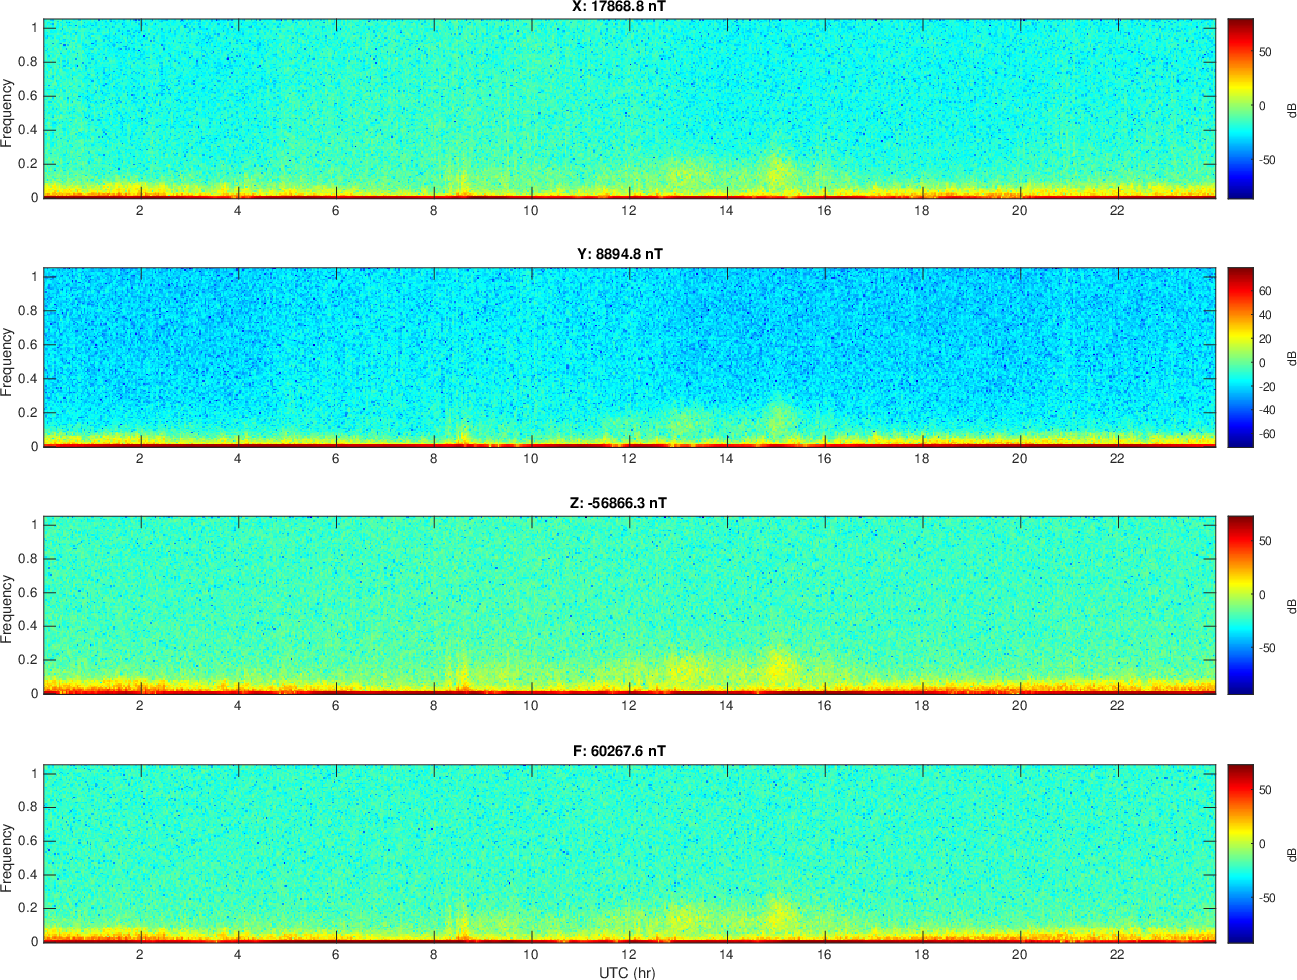The height and width of the screenshot is (980, 1297).
Task: Click the 0.8 frequency tick on the Y panel
Action: point(27,311)
